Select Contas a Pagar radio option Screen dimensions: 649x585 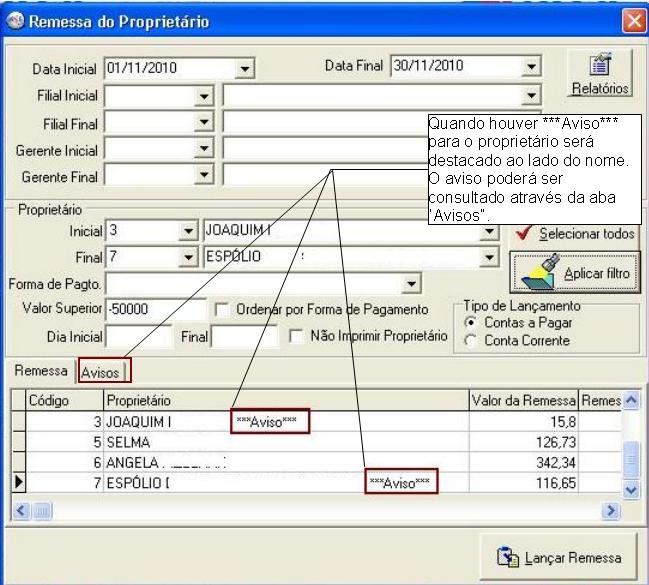[472, 325]
